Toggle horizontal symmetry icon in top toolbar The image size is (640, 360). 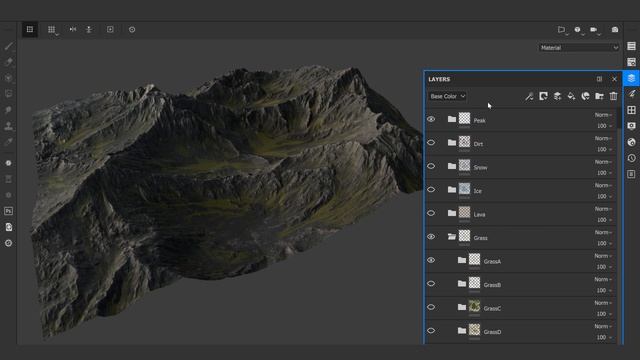73,29
